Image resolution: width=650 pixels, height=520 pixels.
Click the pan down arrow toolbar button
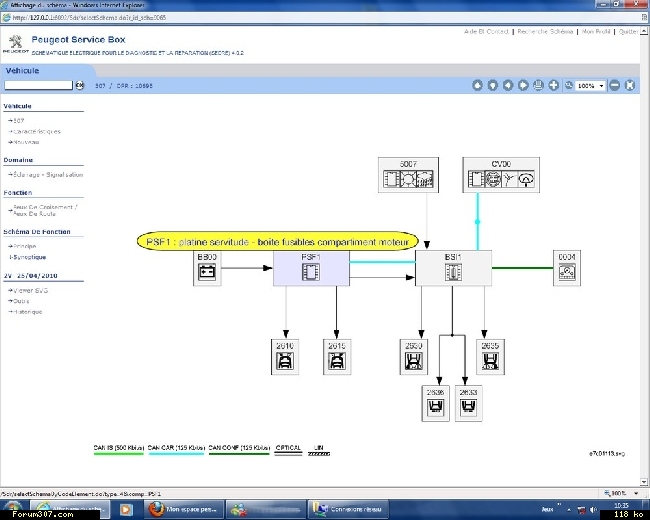[x=492, y=85]
